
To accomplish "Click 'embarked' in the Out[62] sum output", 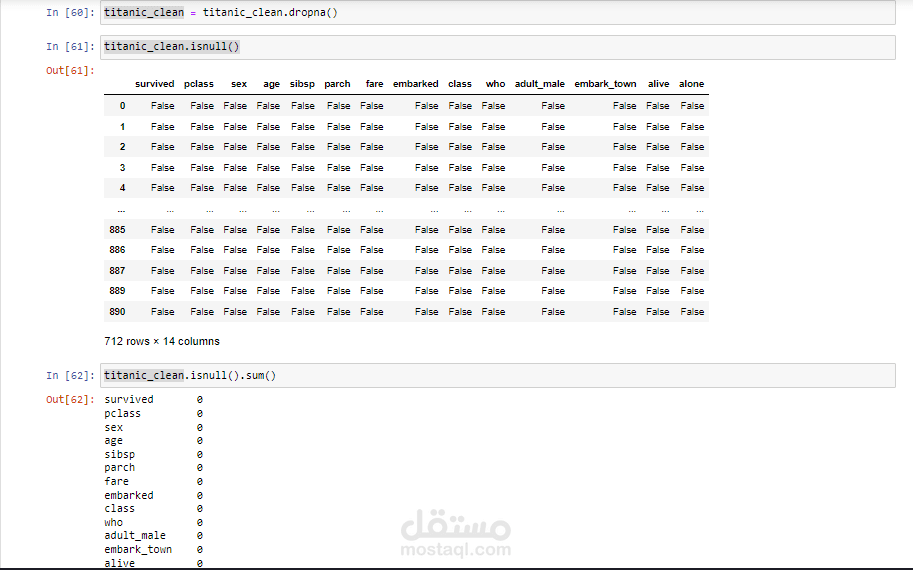I will (x=129, y=495).
